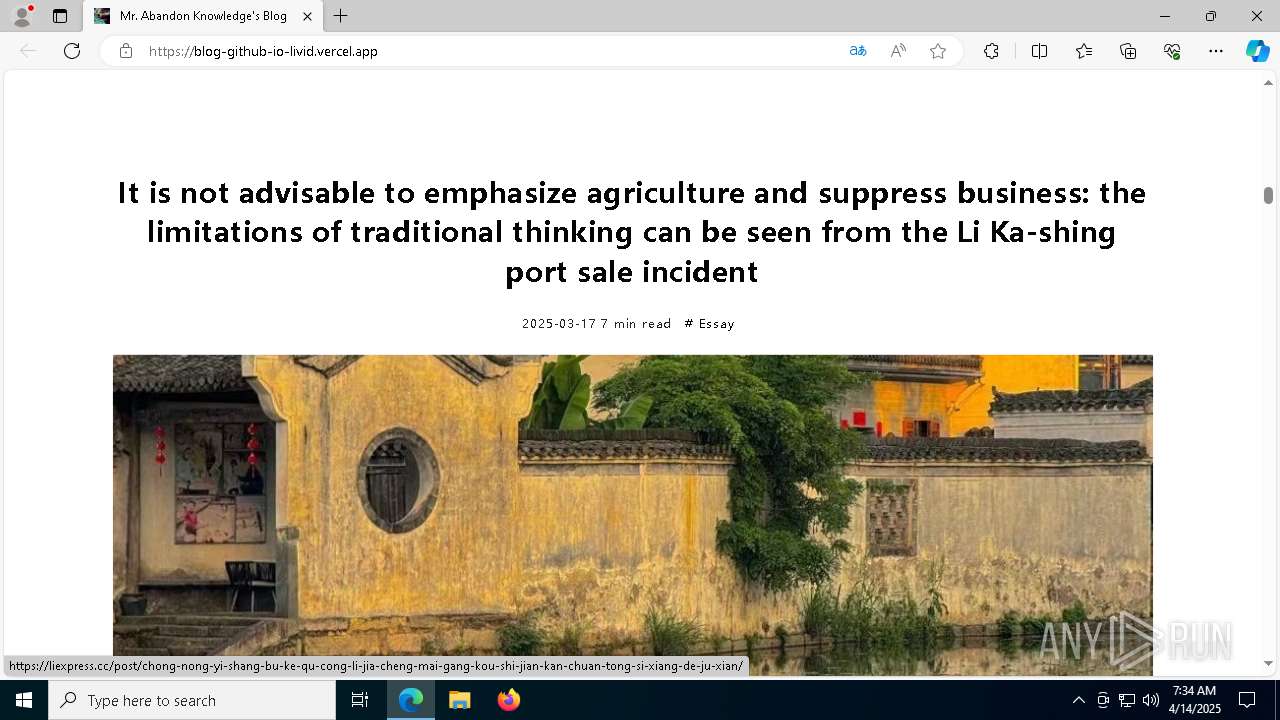This screenshot has width=1280, height=720.
Task: Open the article cover image
Action: click(633, 515)
